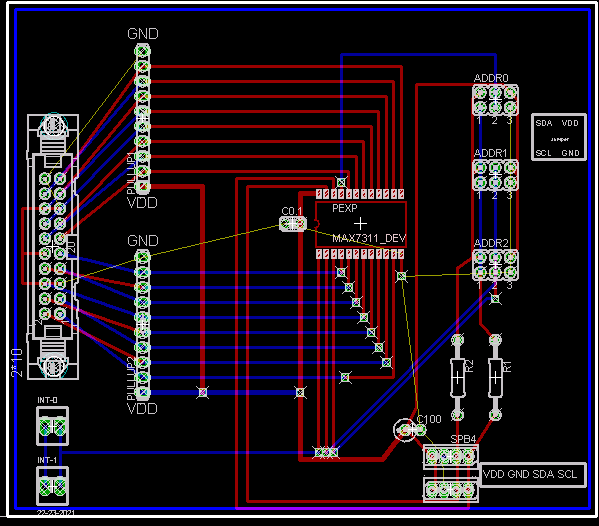Select the ADDR1 header label
This screenshot has height=526, width=599.
click(491, 153)
